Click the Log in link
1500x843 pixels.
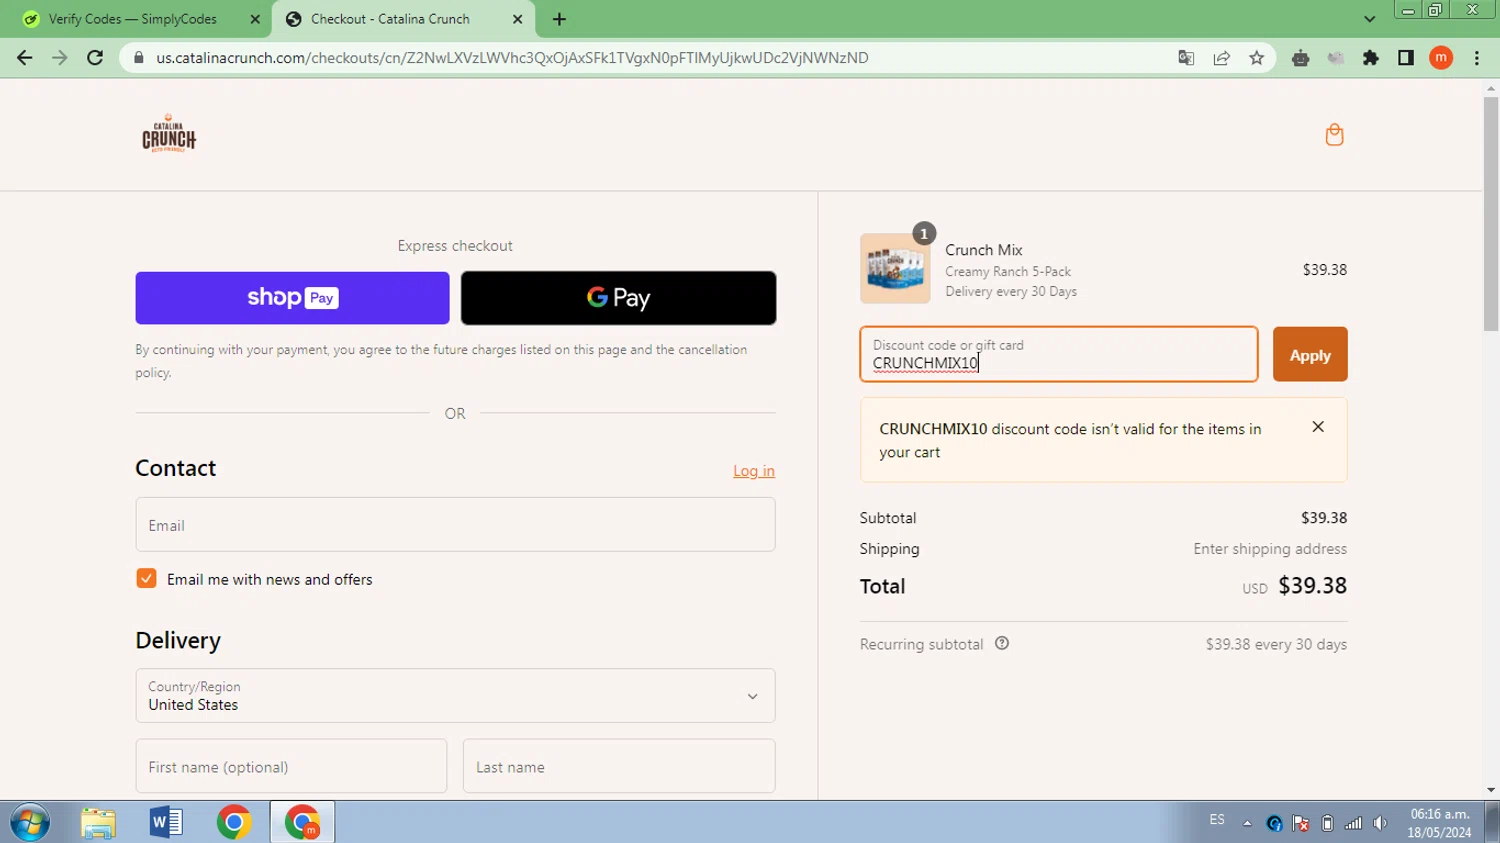(x=754, y=471)
